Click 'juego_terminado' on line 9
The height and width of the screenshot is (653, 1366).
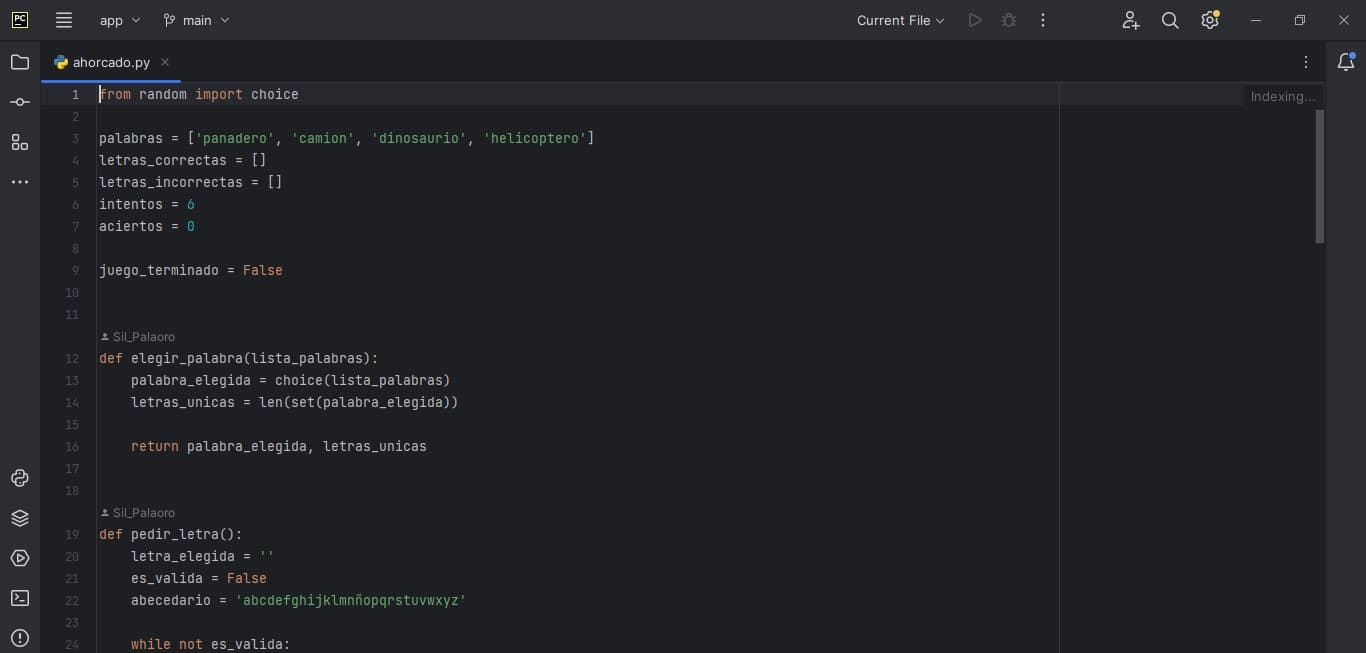click(x=159, y=270)
